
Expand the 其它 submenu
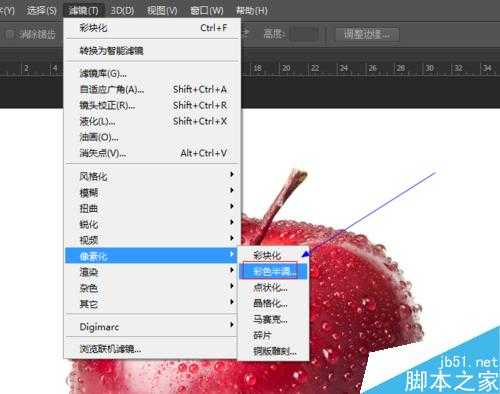click(x=152, y=304)
